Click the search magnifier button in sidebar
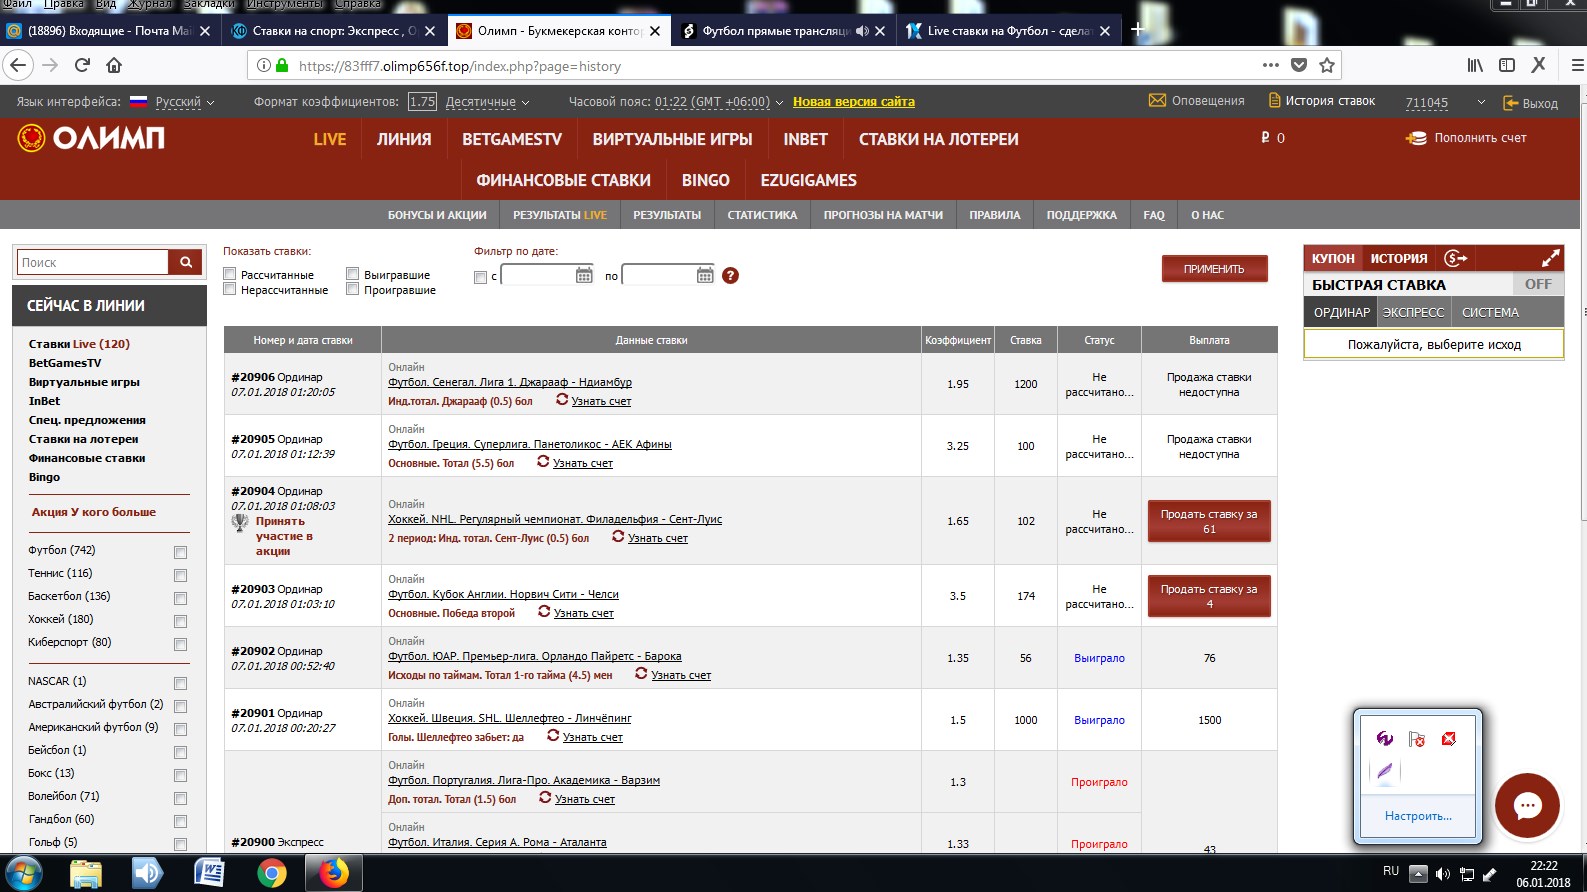Image resolution: width=1587 pixels, height=892 pixels. tap(186, 262)
